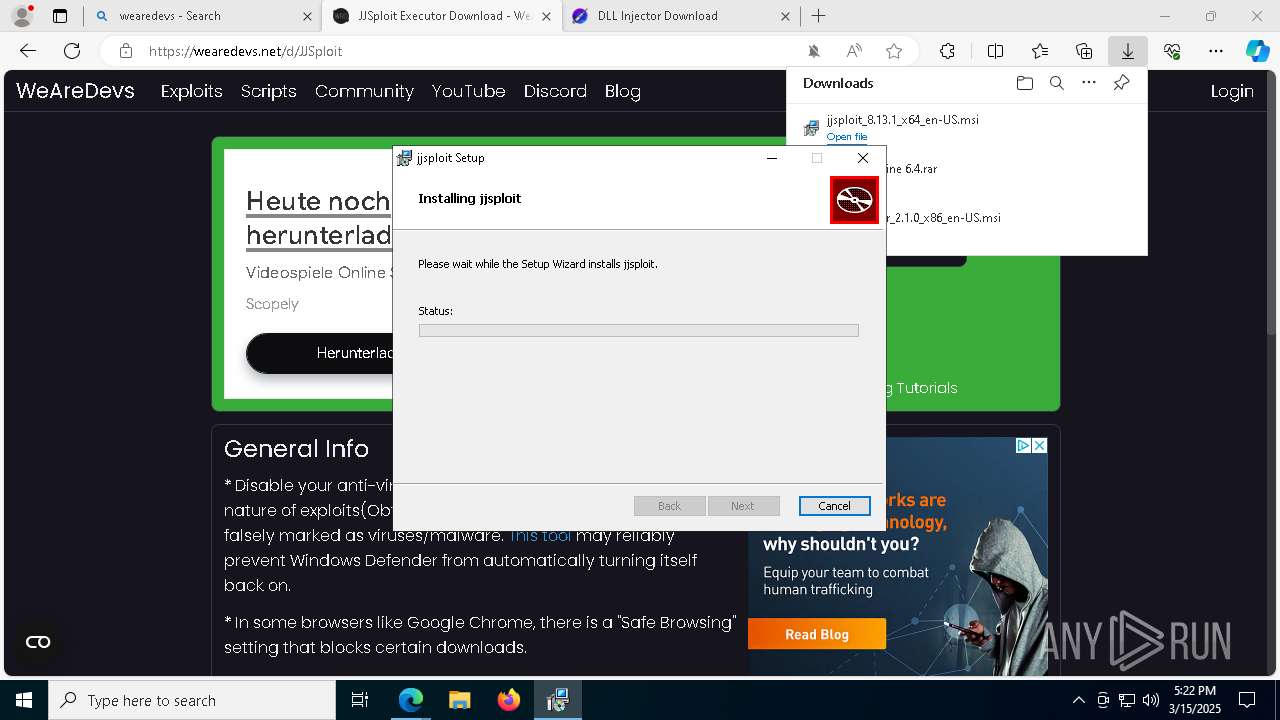This screenshot has width=1280, height=720.
Task: Search downloads with magnifier icon
Action: tap(1056, 83)
